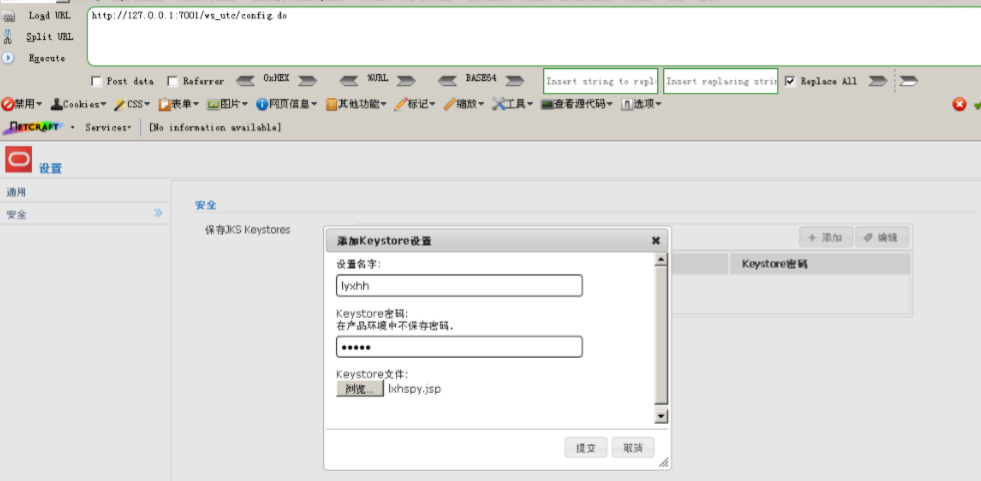Click right arrow after %URL
Screen dimensions: 981x481
pyautogui.click(x=406, y=81)
